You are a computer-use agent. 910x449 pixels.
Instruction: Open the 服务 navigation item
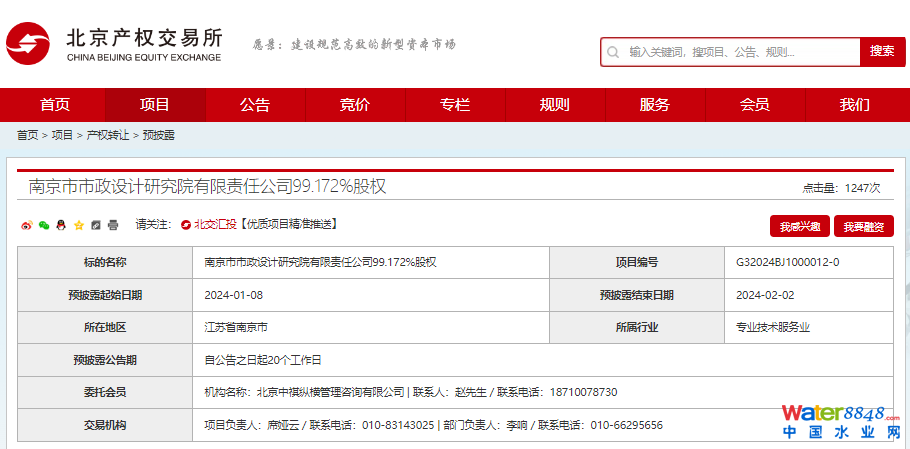pyautogui.click(x=655, y=105)
